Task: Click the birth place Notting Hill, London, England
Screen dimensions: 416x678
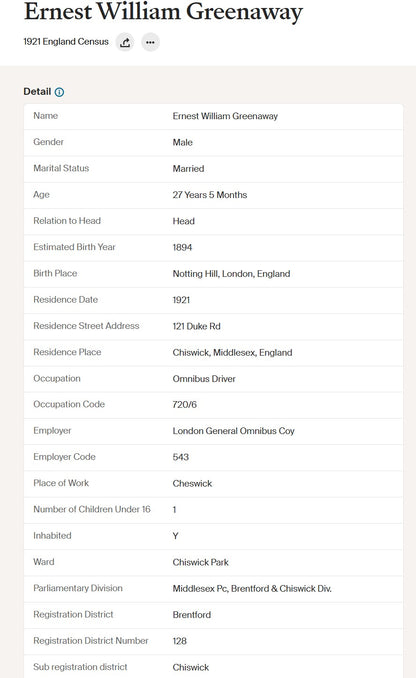Action: point(231,274)
